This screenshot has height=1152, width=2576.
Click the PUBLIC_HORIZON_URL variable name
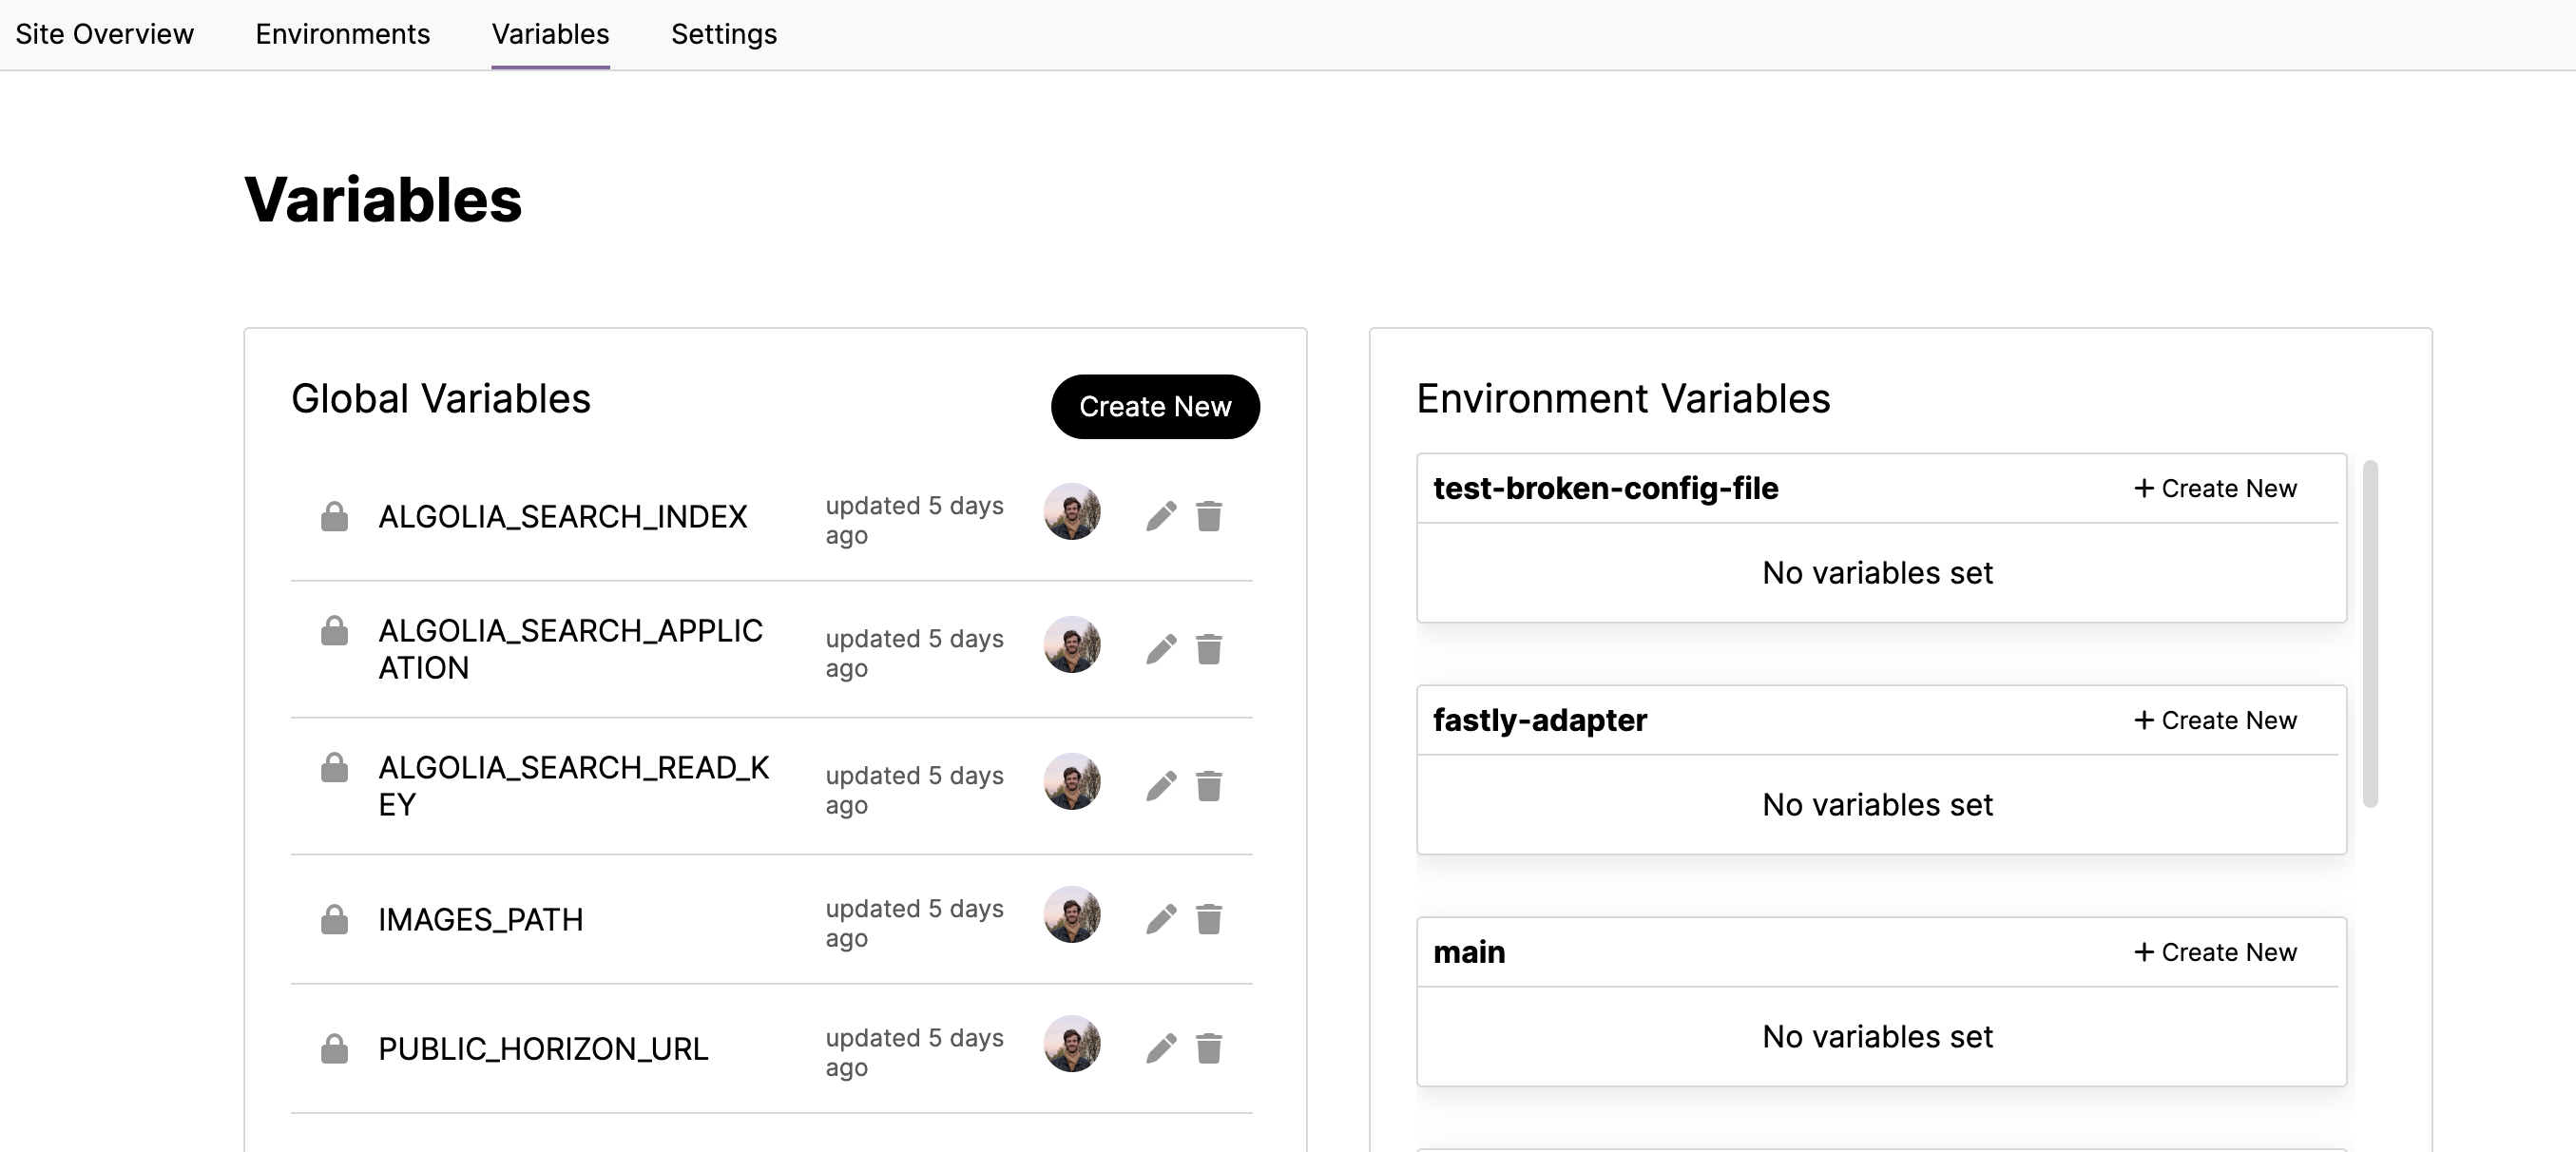pos(544,1049)
